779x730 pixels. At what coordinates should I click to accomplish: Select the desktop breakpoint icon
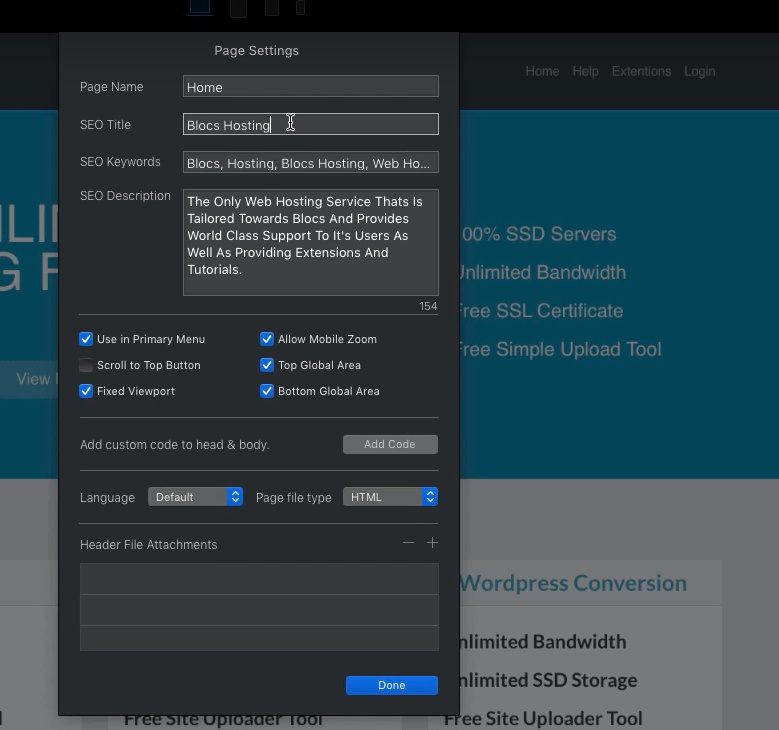[200, 8]
